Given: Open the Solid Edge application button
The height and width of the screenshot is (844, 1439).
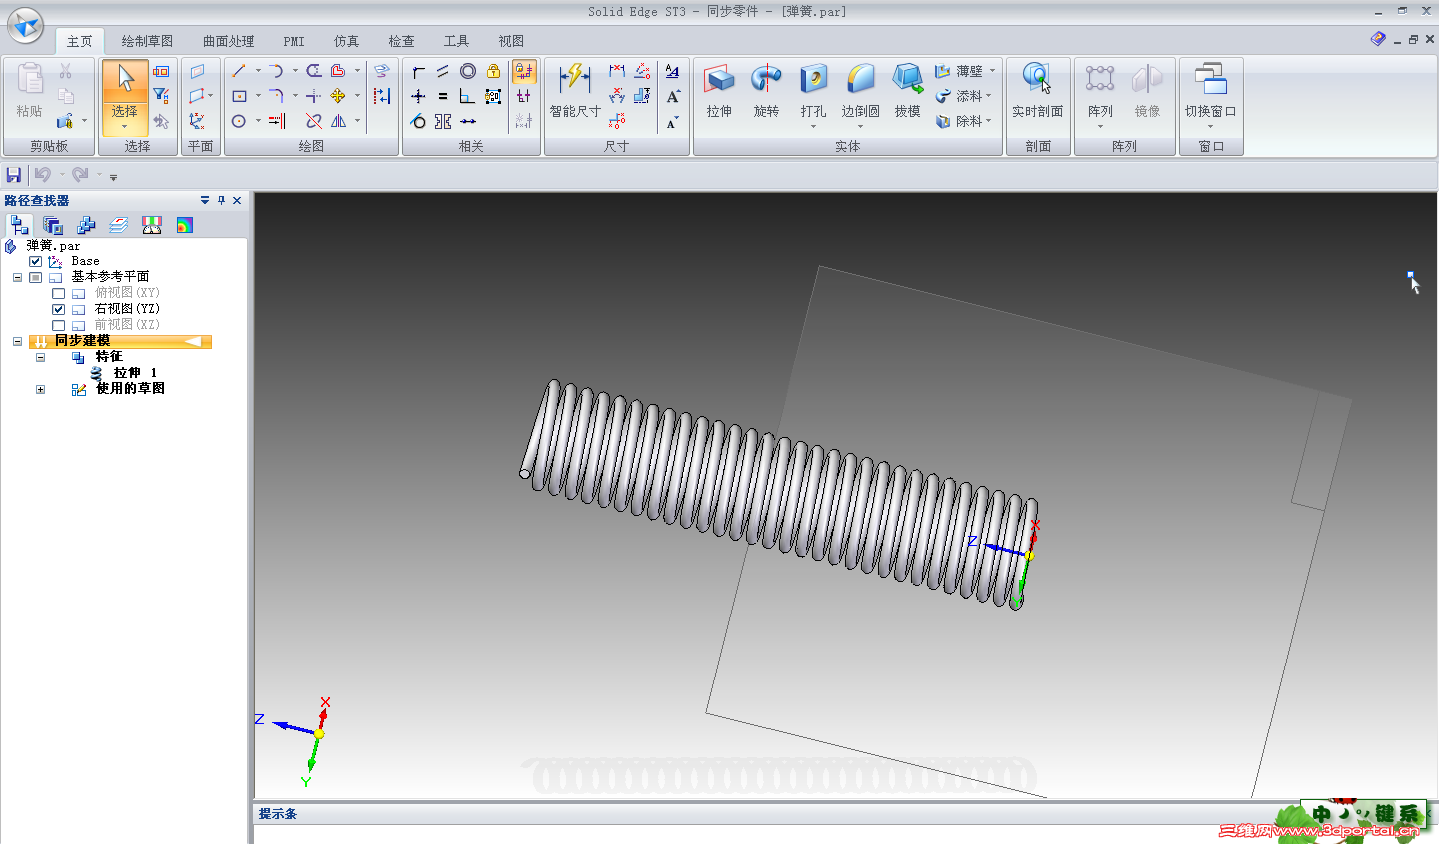Looking at the screenshot, I should coord(25,26).
